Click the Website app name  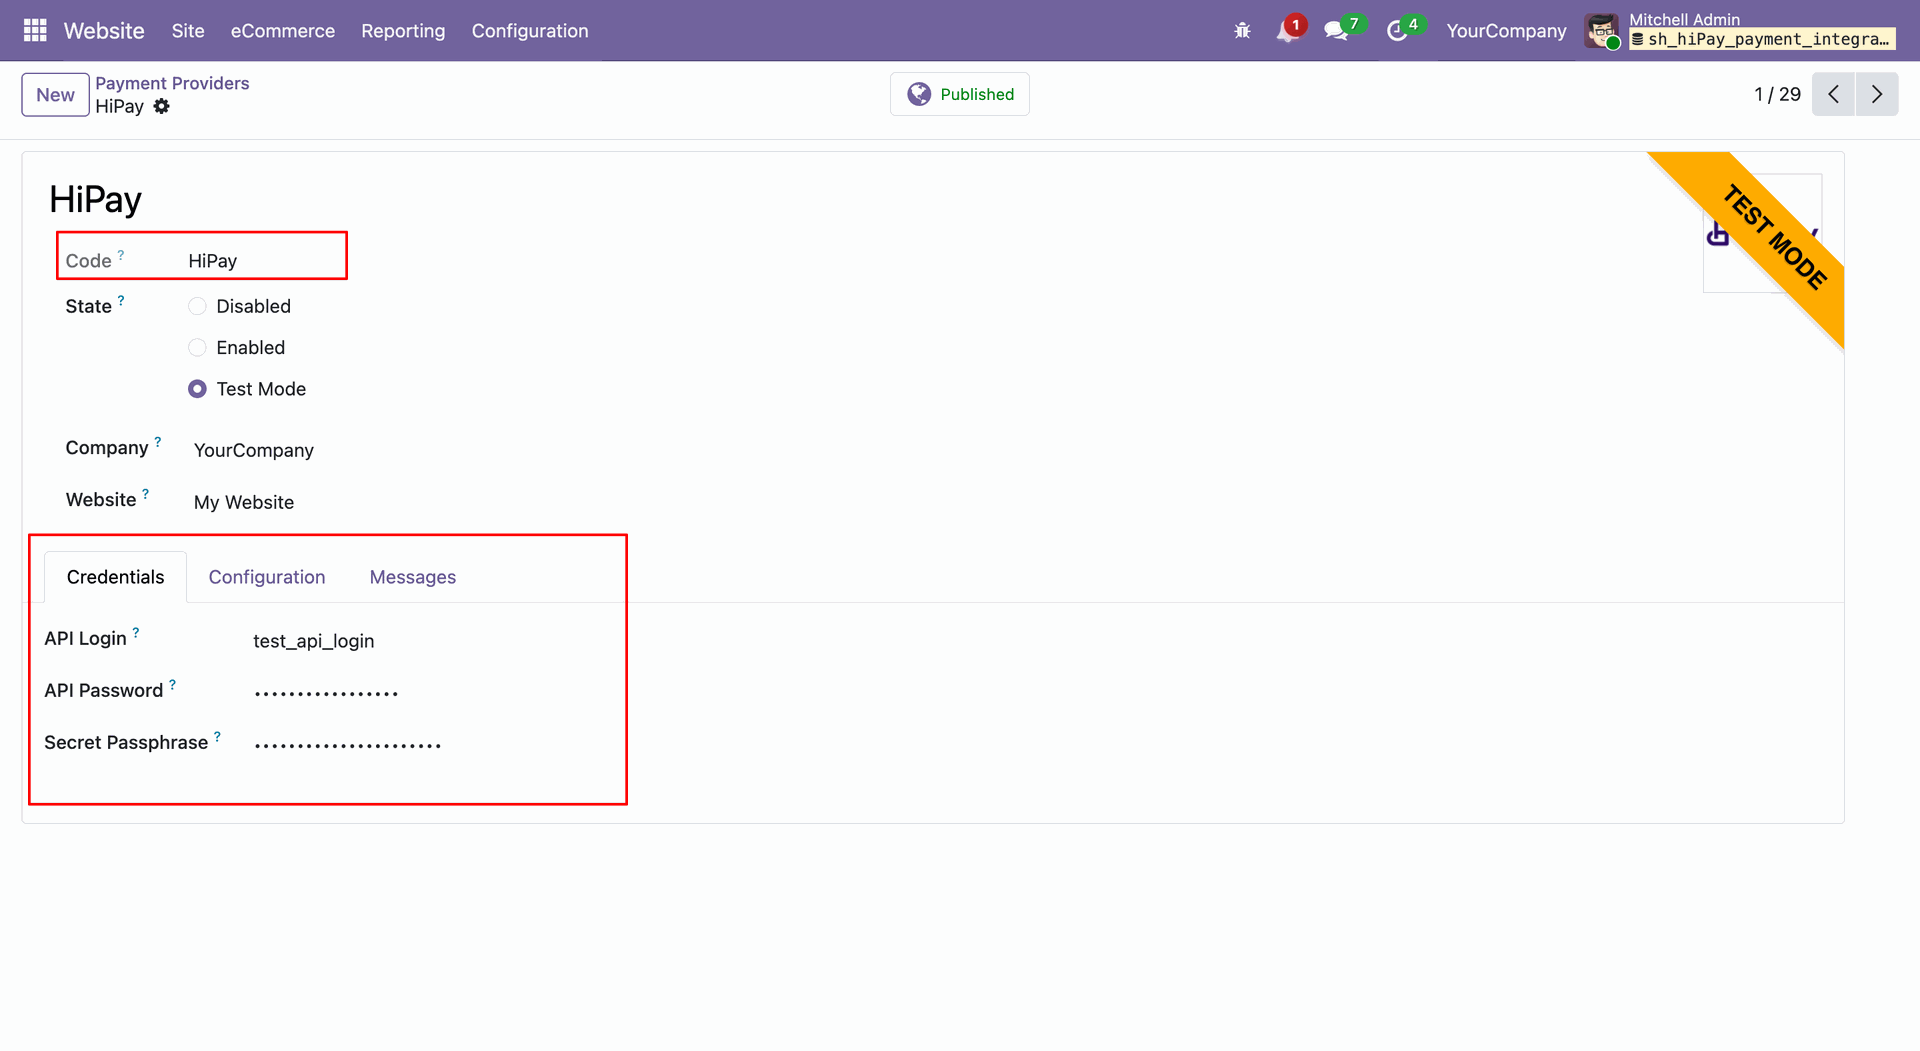[104, 31]
